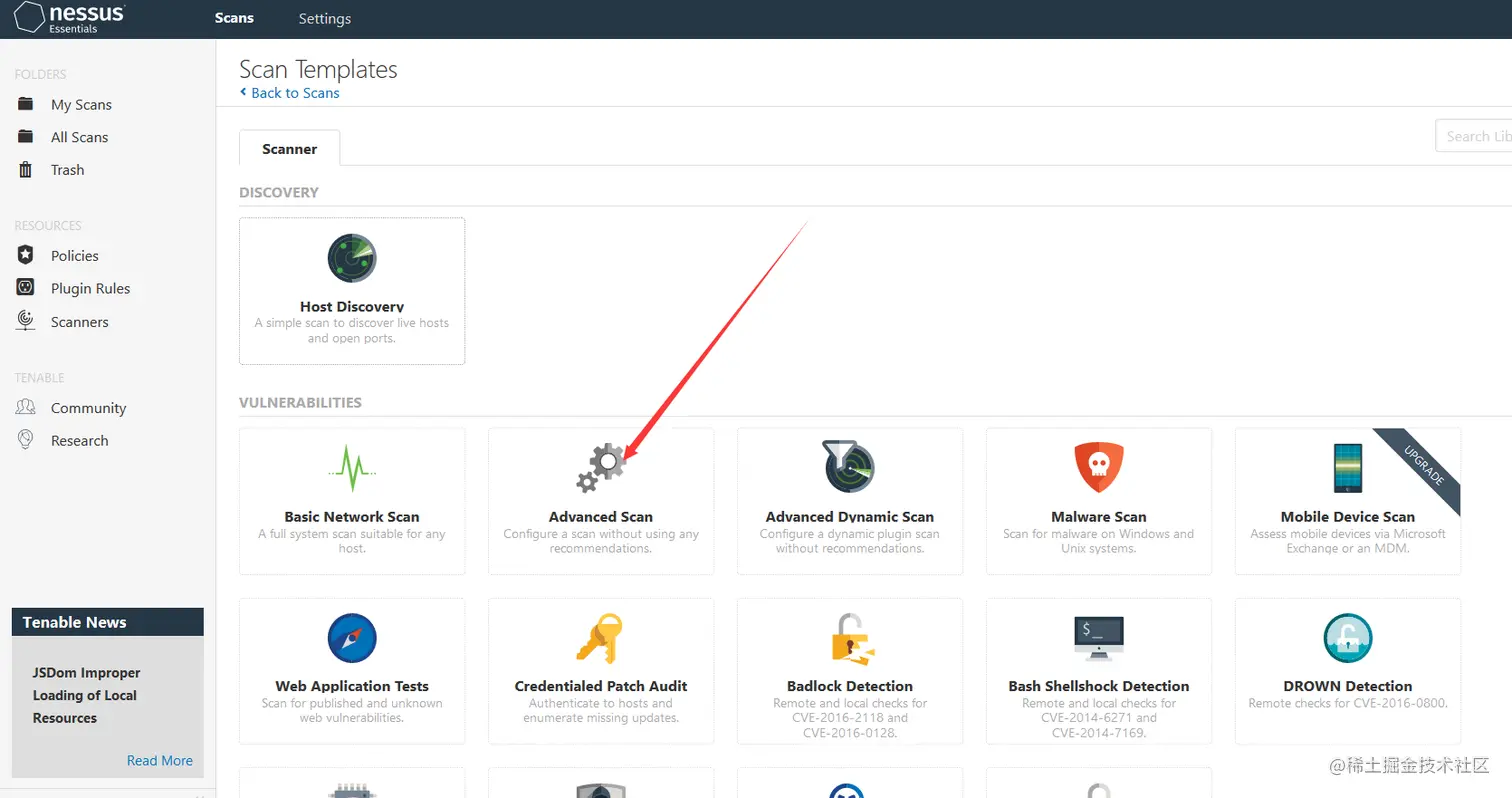Click the All Scans folder icon
The width and height of the screenshot is (1512, 798).
coord(26,137)
